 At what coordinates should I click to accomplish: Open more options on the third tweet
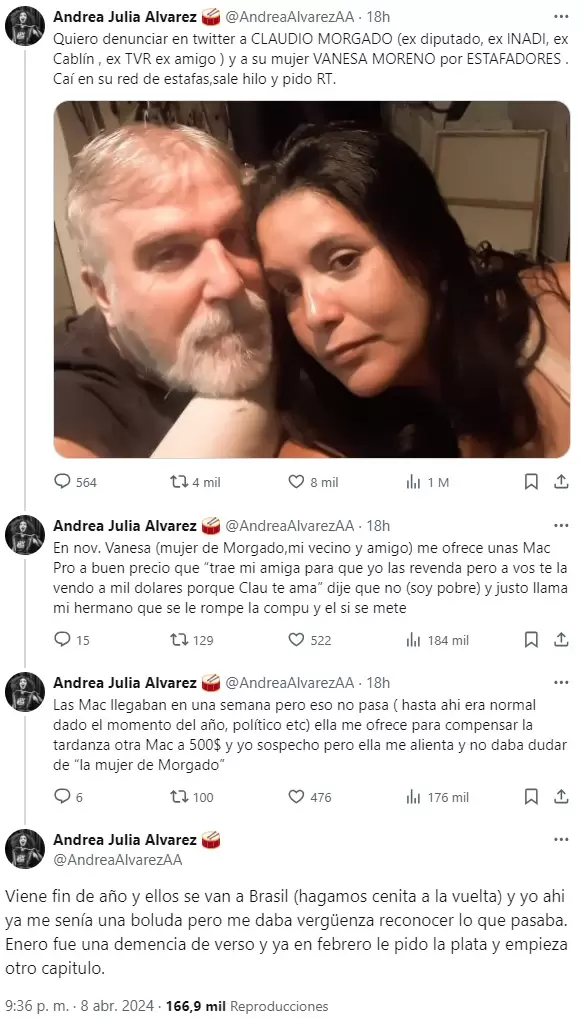point(561,682)
